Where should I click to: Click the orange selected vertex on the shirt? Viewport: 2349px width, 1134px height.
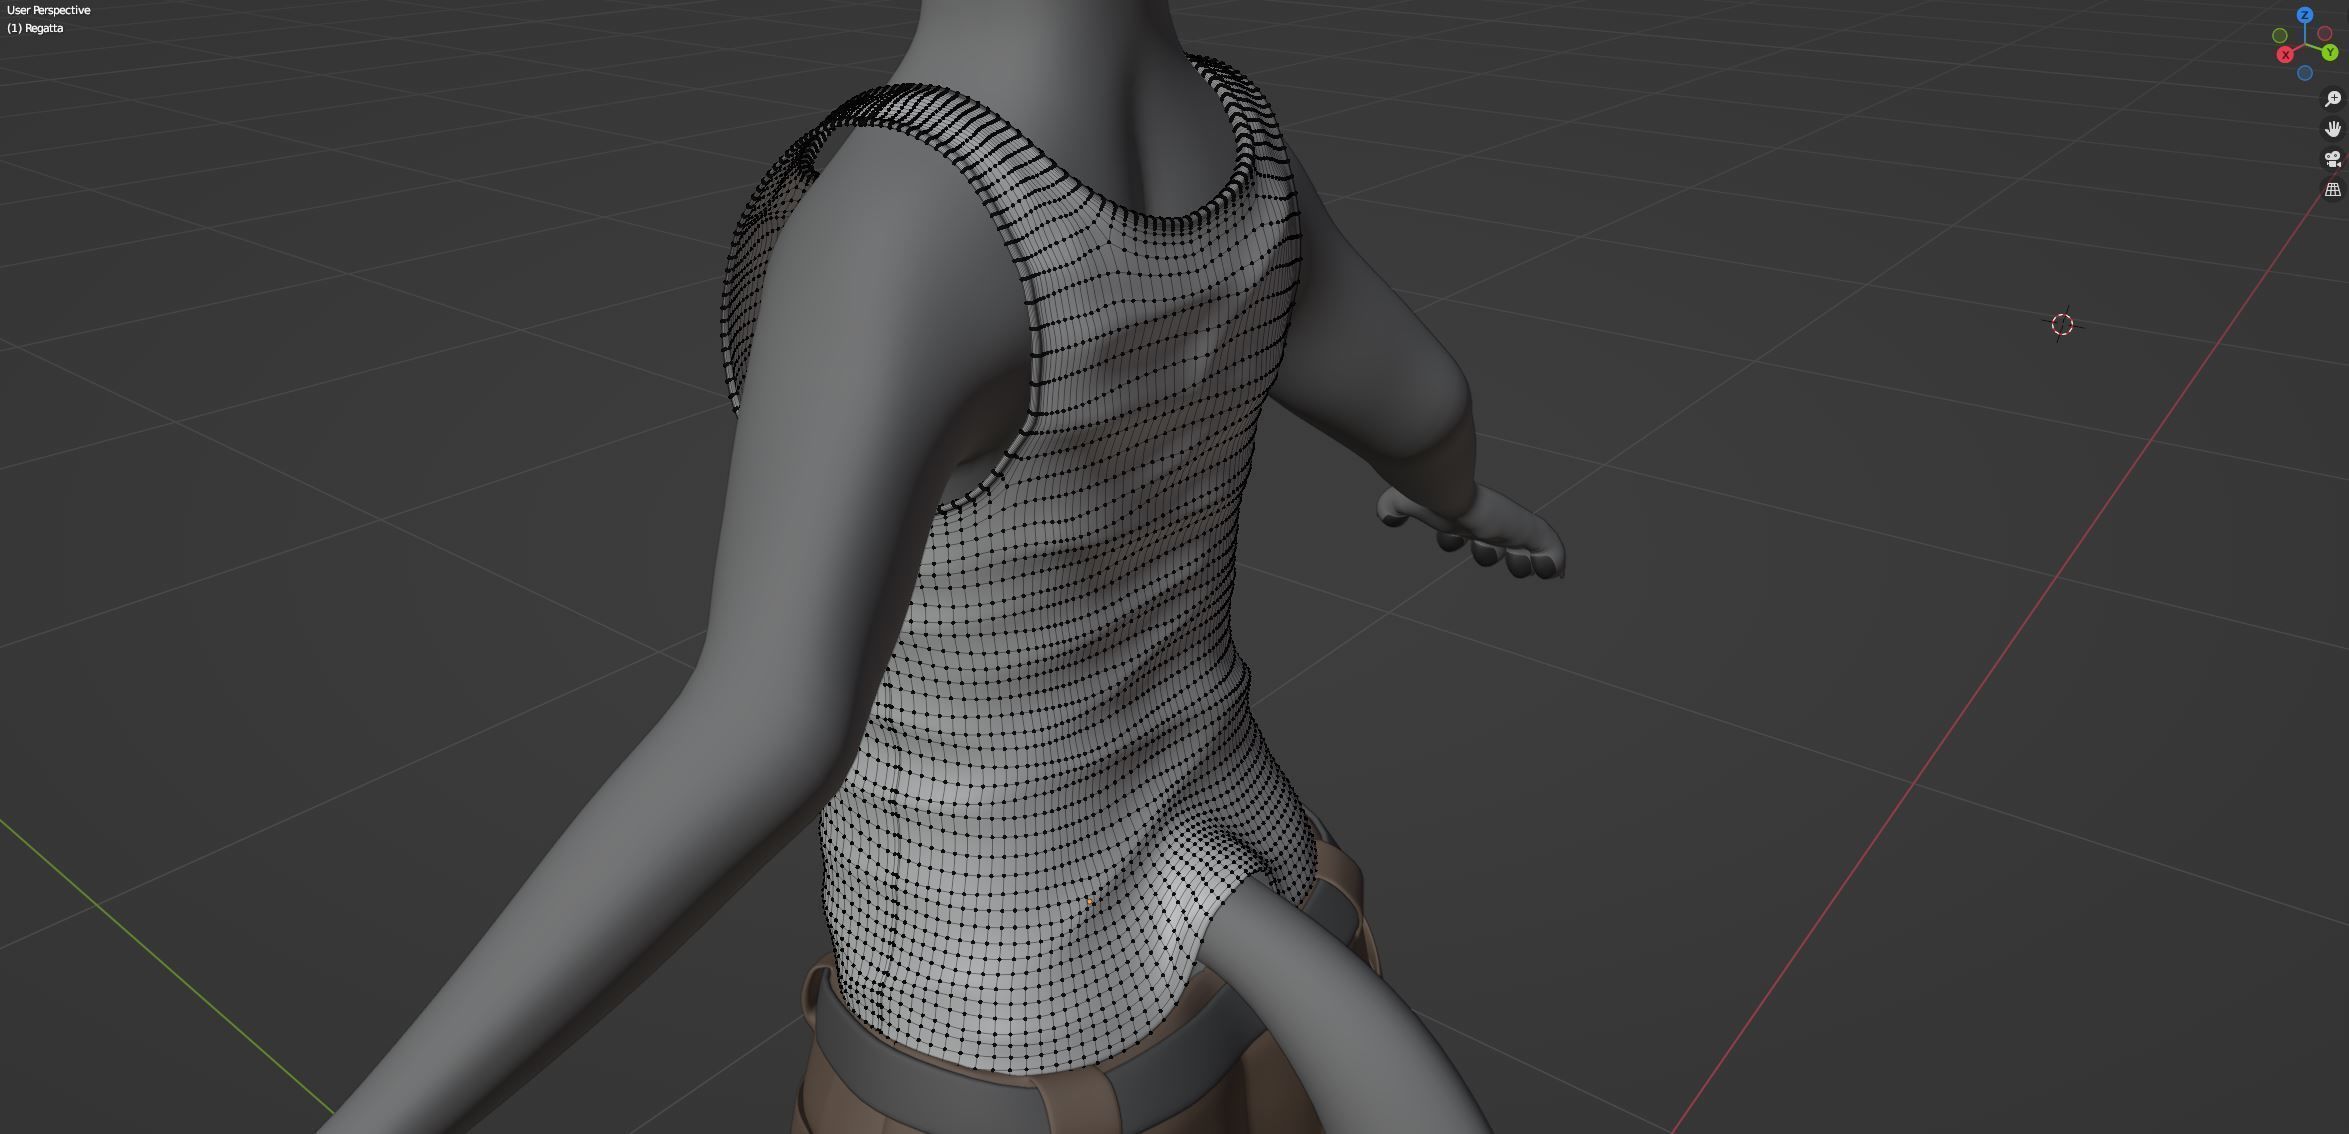1090,901
